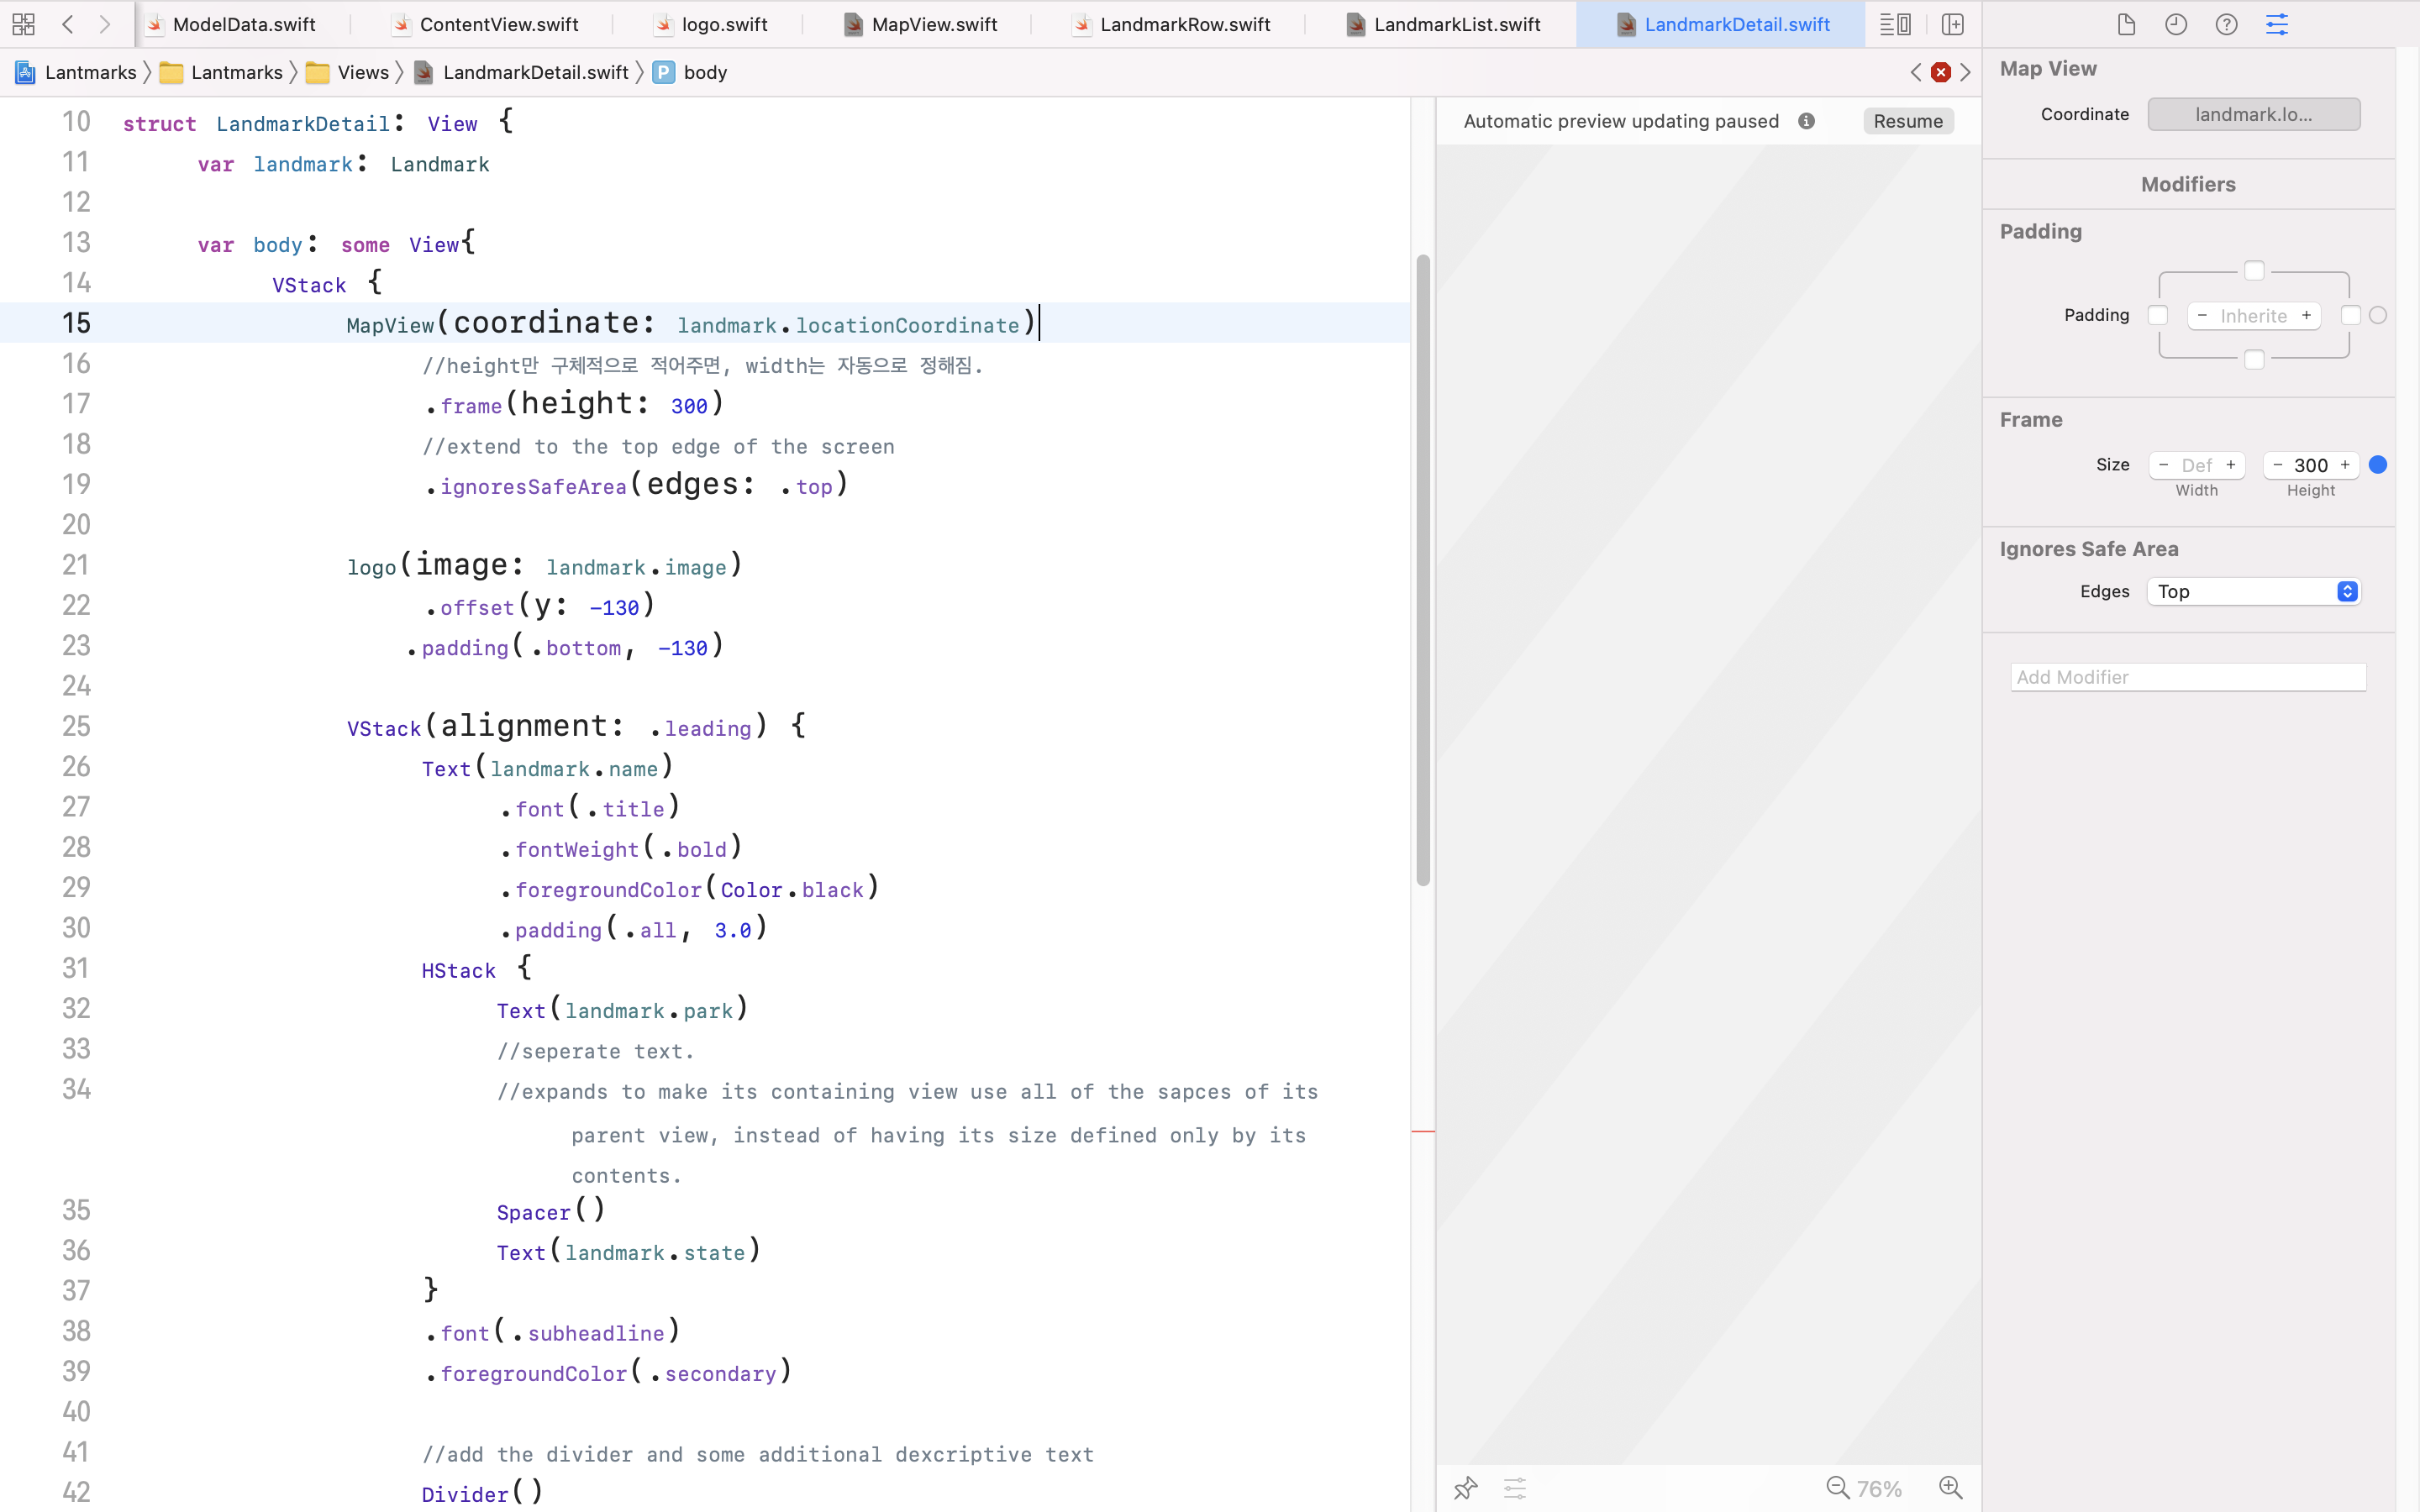The height and width of the screenshot is (1512, 2420).
Task: Click the red error indicator icon
Action: point(1940,72)
